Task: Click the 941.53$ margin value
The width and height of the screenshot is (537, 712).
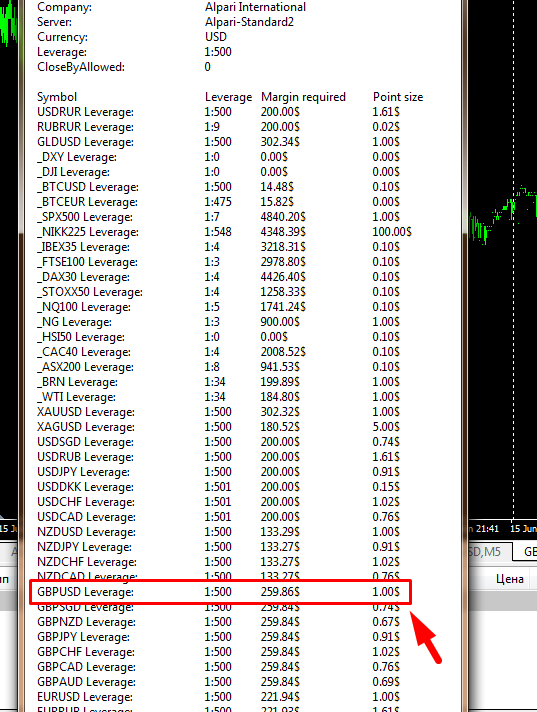Action: (x=280, y=367)
